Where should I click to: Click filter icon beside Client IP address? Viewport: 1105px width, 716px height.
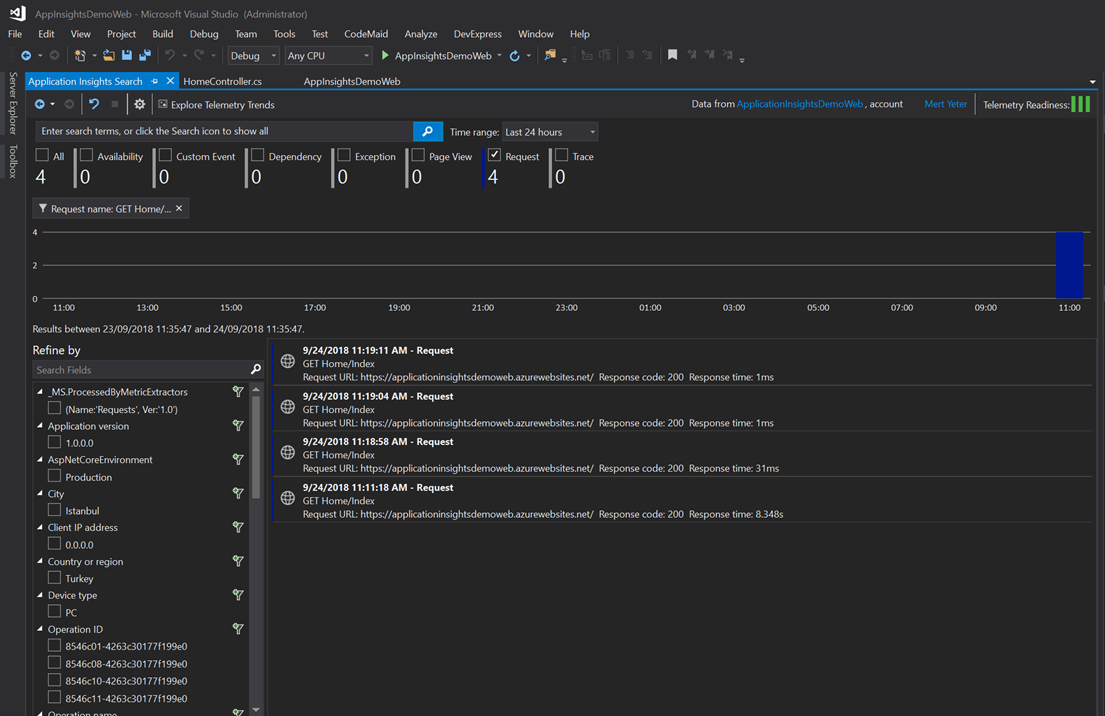[x=238, y=527]
